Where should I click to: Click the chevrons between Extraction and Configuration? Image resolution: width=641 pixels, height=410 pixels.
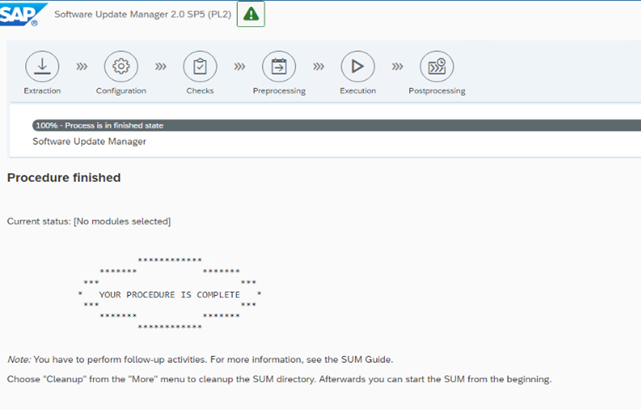tap(82, 66)
